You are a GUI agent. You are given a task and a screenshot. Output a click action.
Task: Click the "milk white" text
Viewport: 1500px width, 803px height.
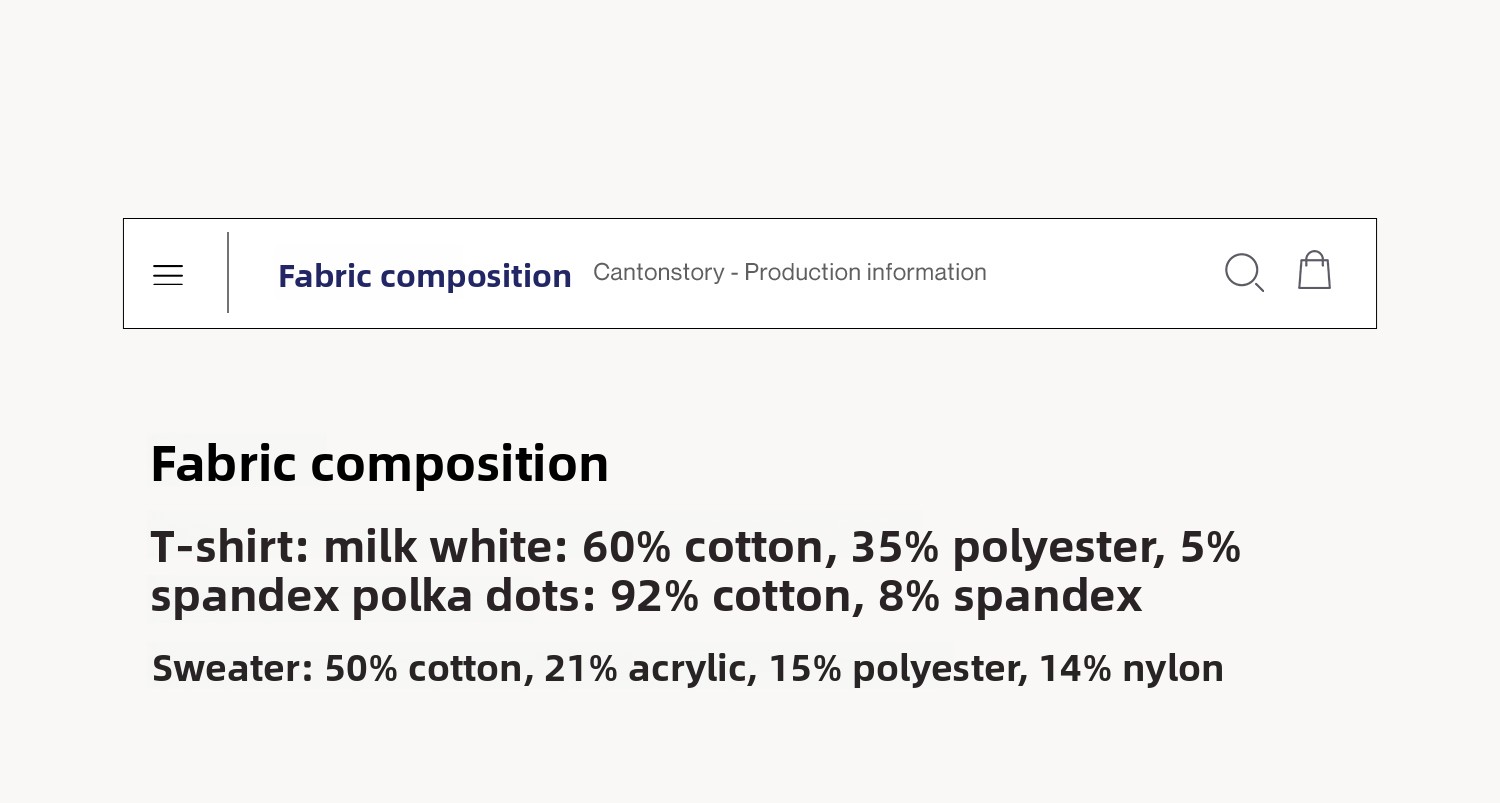pyautogui.click(x=445, y=547)
